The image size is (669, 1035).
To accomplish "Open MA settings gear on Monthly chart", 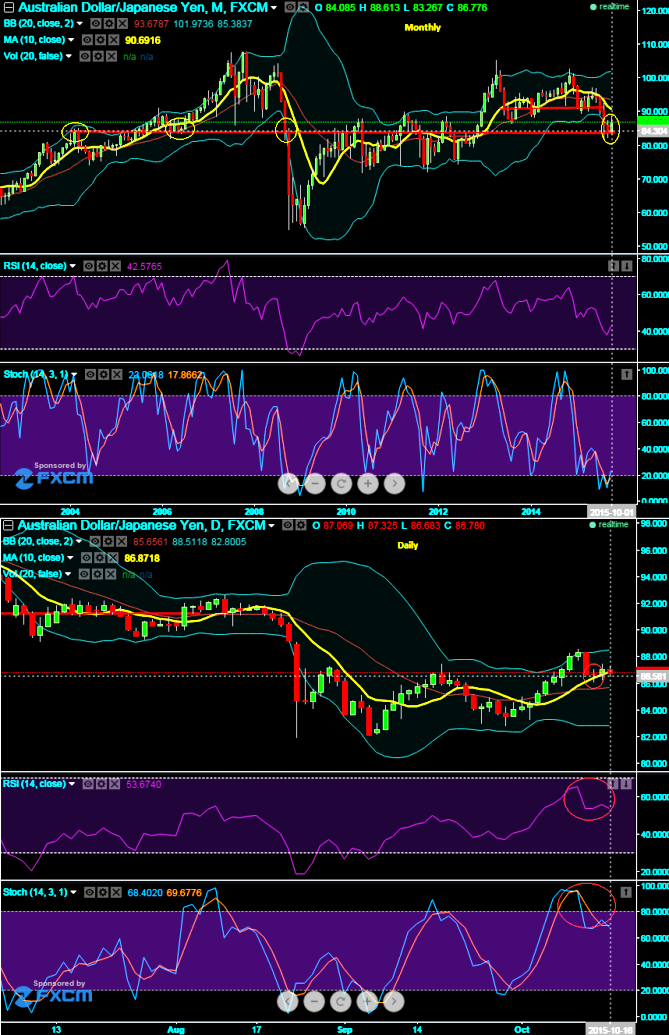I will [x=100, y=40].
